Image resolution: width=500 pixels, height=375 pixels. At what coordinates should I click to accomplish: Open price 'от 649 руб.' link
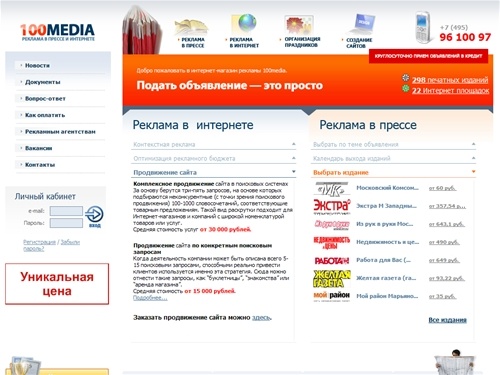click(444, 260)
